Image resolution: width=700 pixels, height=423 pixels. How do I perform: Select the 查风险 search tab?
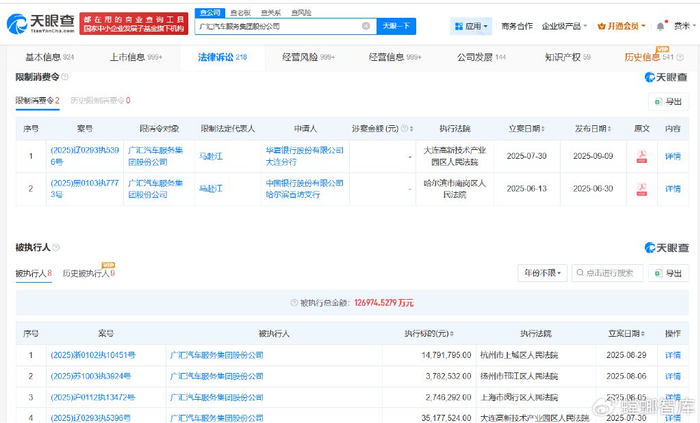tap(301, 12)
